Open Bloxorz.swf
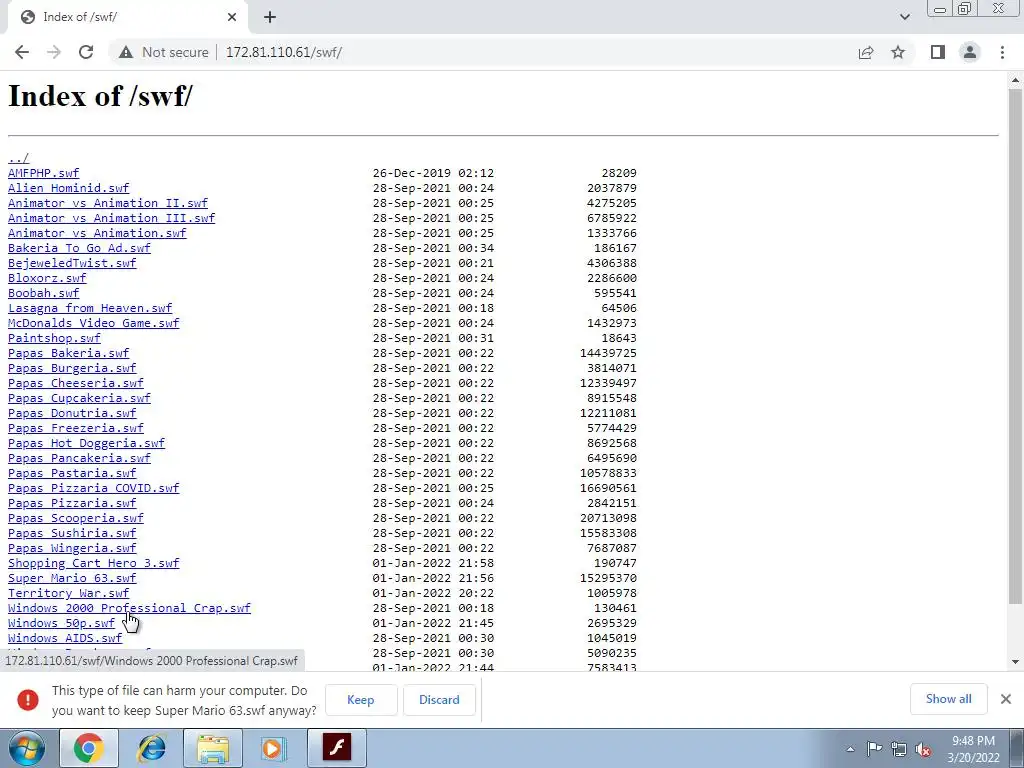The width and height of the screenshot is (1024, 768). [47, 278]
